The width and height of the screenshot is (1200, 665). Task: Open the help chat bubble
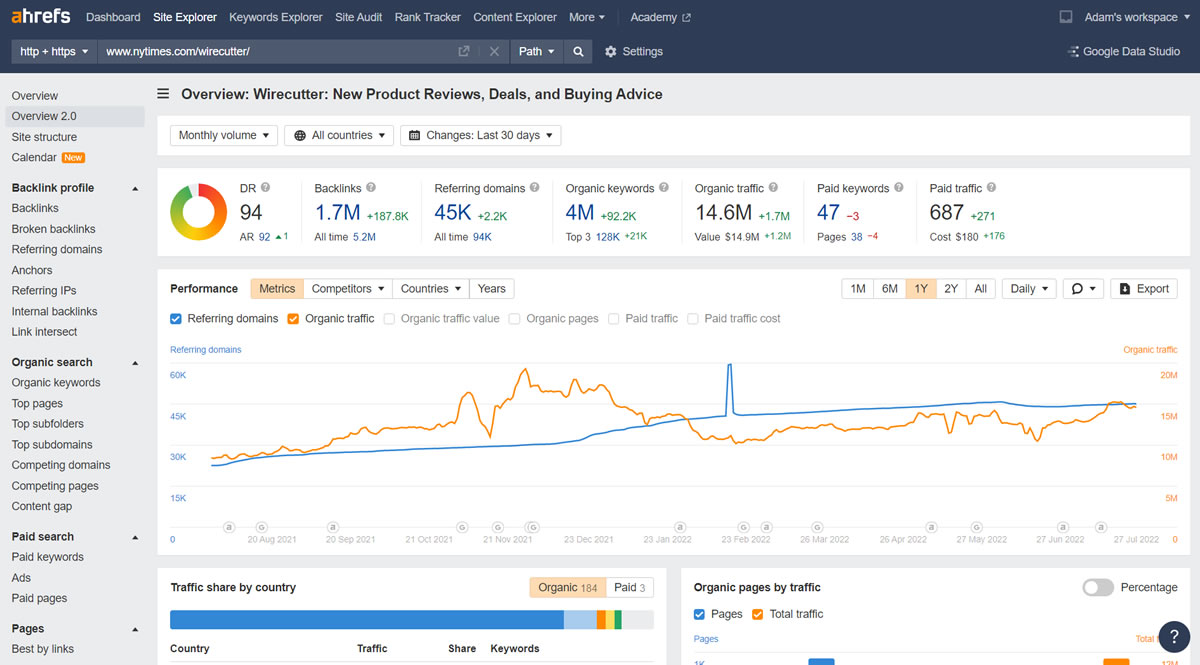(x=1174, y=637)
